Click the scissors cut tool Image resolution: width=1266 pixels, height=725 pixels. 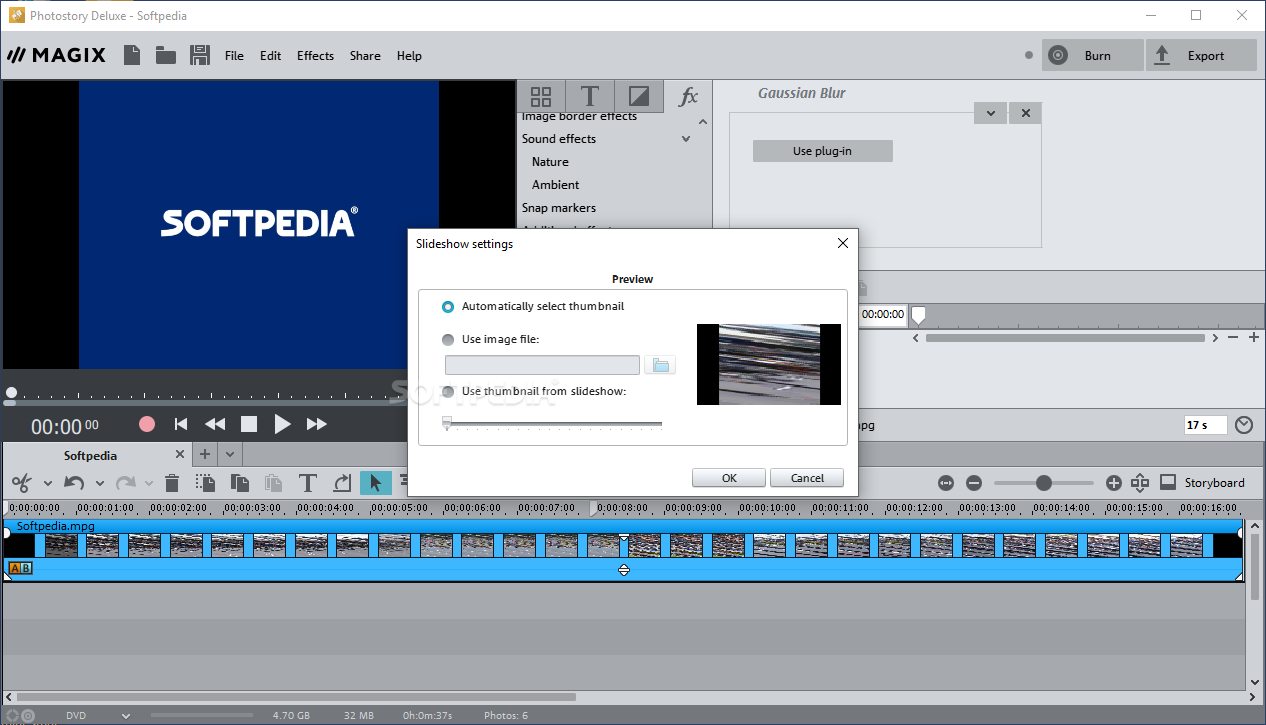click(x=20, y=483)
